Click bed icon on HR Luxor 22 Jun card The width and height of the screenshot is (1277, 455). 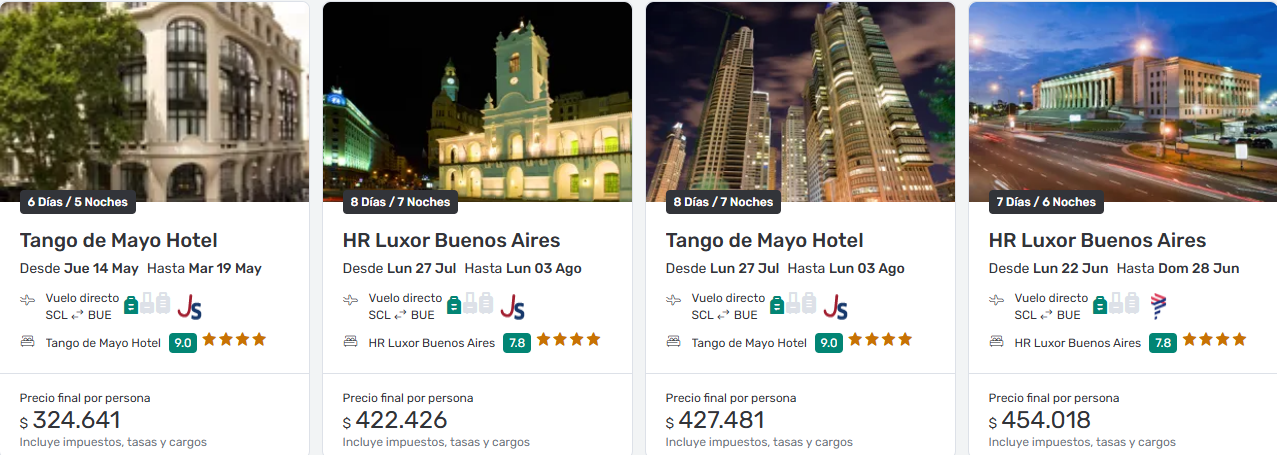[x=997, y=342]
